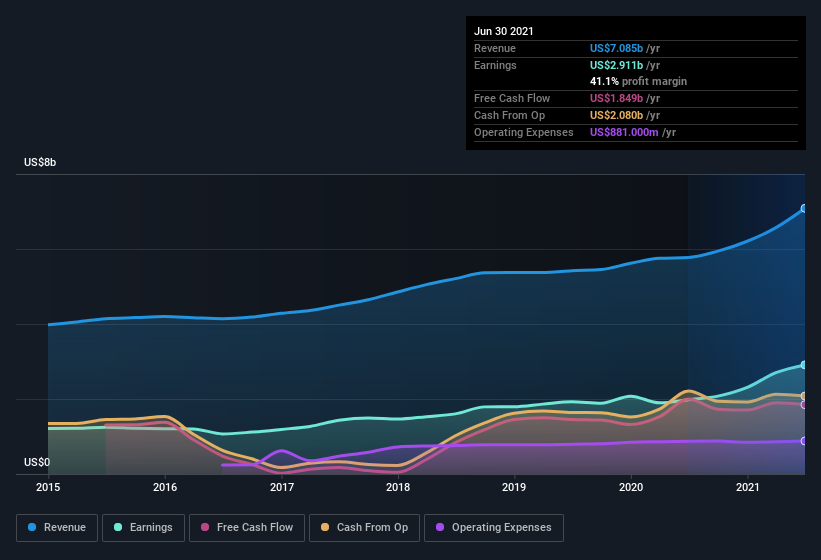
Task: Click the orange Cash From Op endpoint marker
Action: [x=804, y=397]
